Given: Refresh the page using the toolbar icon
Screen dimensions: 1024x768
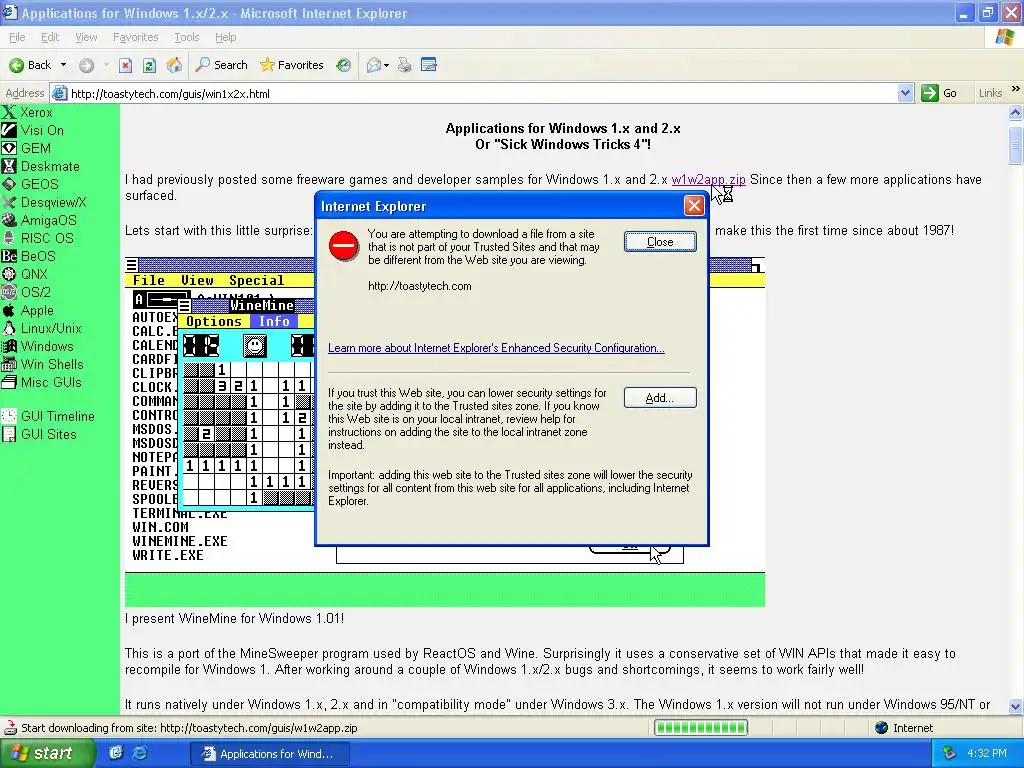Looking at the screenshot, I should click(x=150, y=65).
